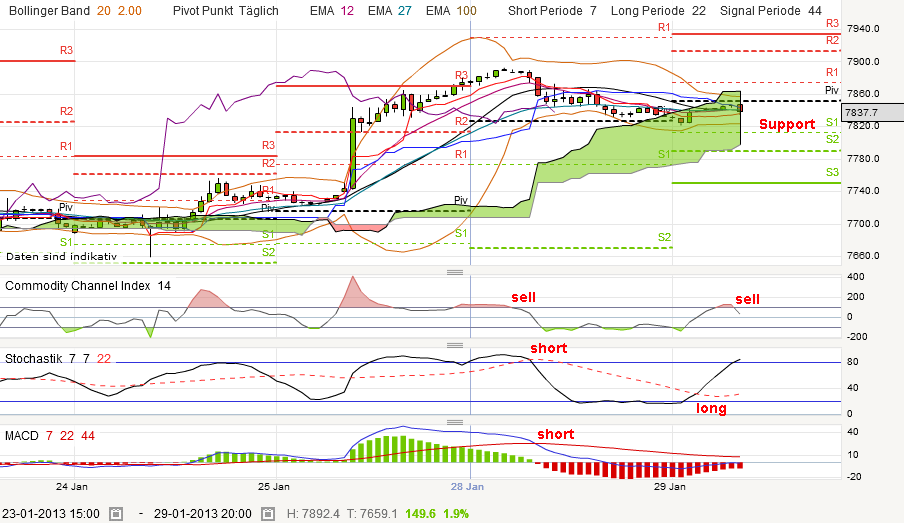
Task: Select the MACD indicator label
Action: click(x=21, y=435)
